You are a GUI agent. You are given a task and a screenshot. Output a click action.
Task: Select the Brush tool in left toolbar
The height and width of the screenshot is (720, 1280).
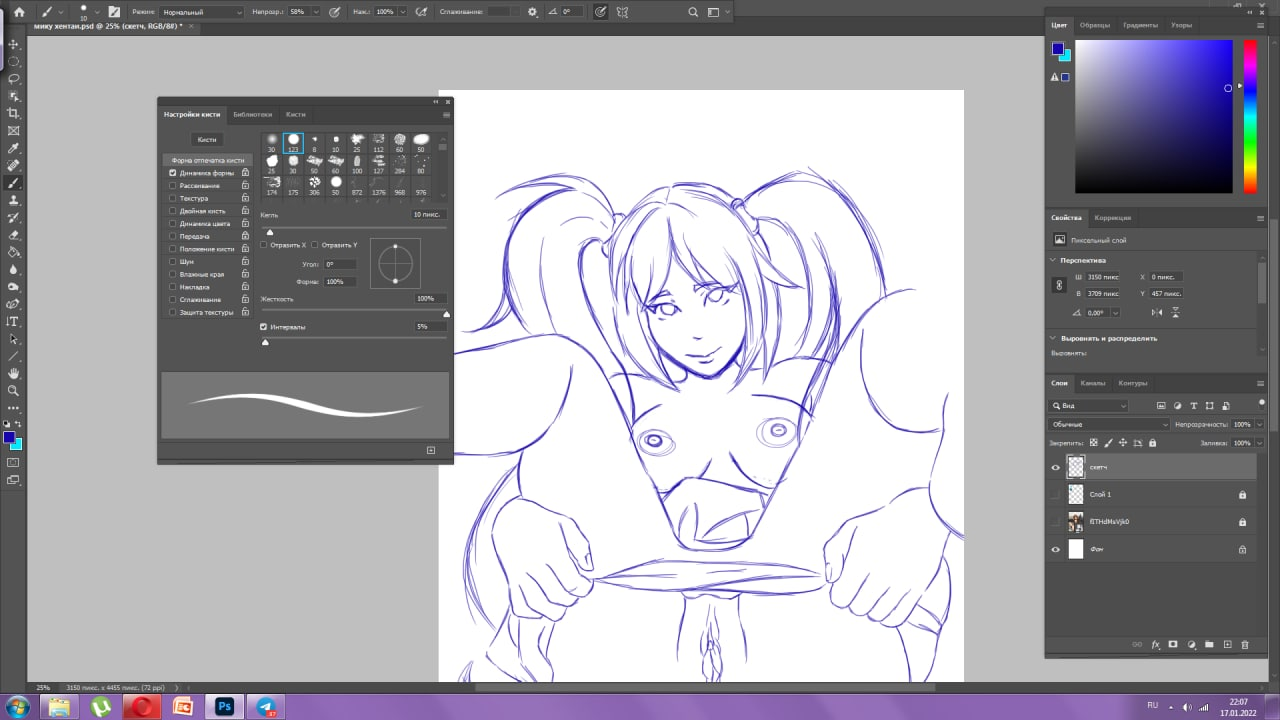tap(13, 183)
